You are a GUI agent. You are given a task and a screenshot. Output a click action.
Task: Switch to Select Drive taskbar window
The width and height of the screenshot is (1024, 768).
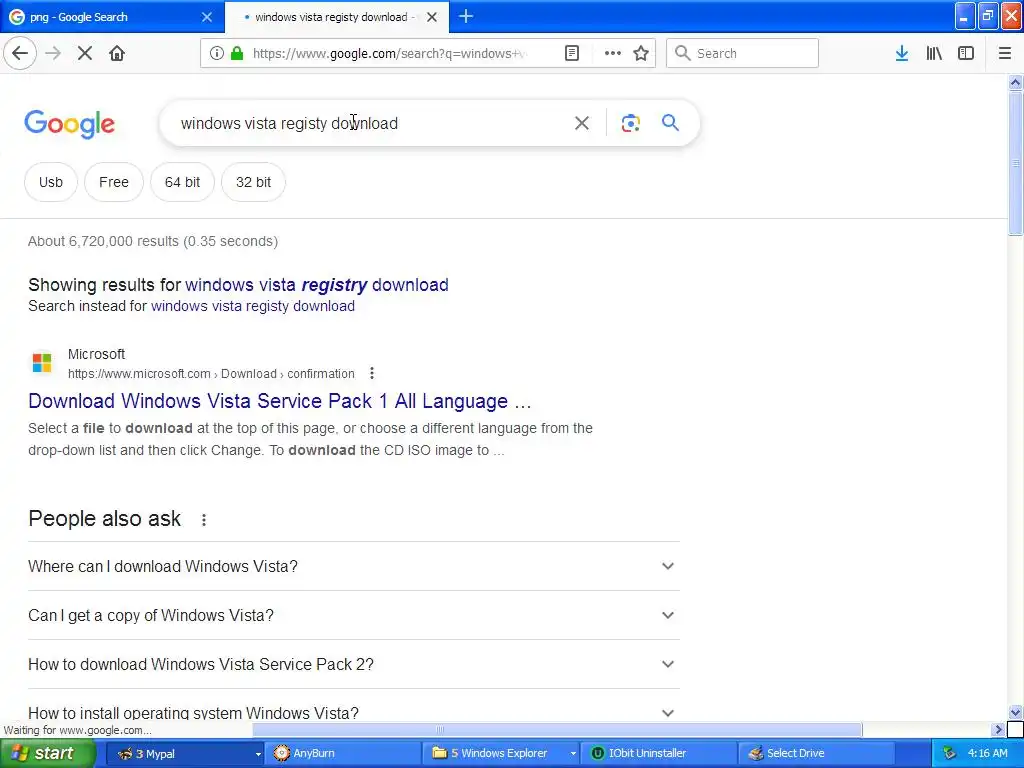coord(817,753)
